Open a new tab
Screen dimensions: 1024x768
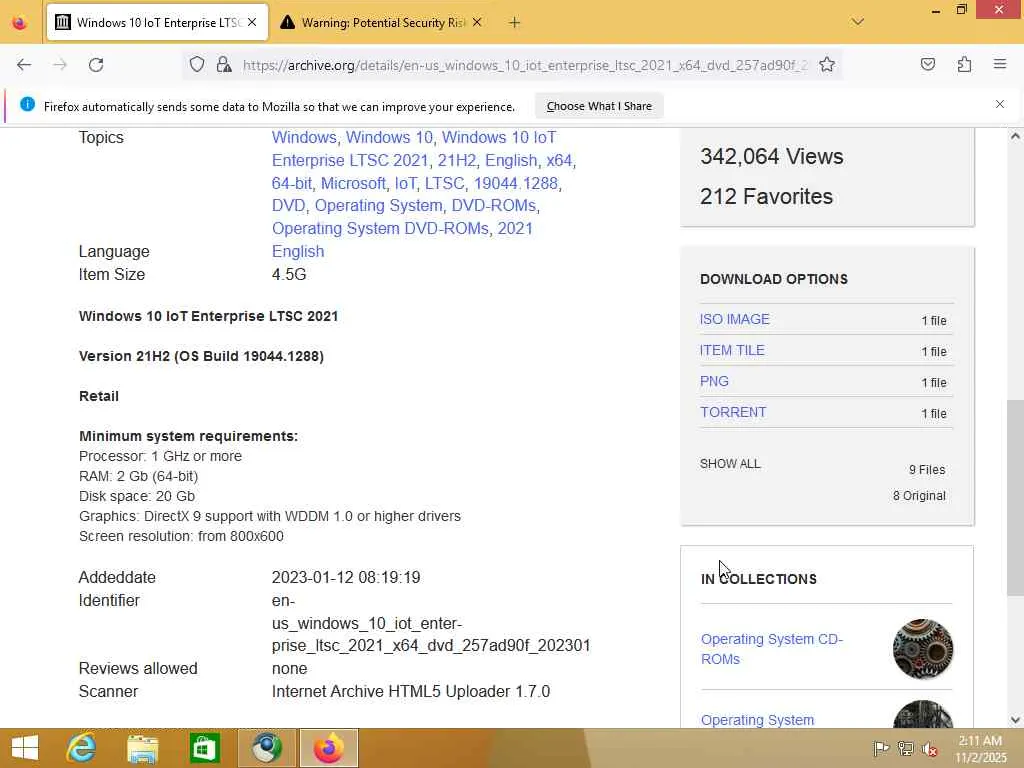point(515,23)
